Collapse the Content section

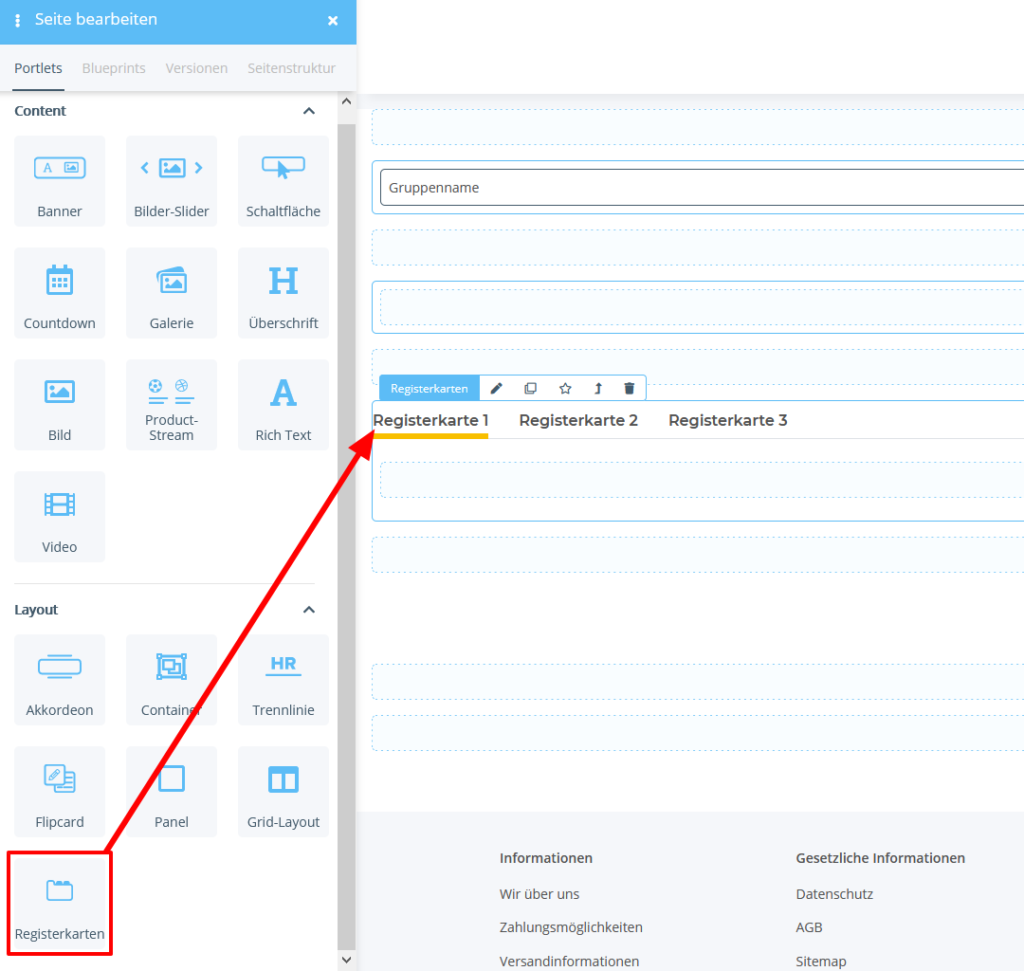[309, 111]
